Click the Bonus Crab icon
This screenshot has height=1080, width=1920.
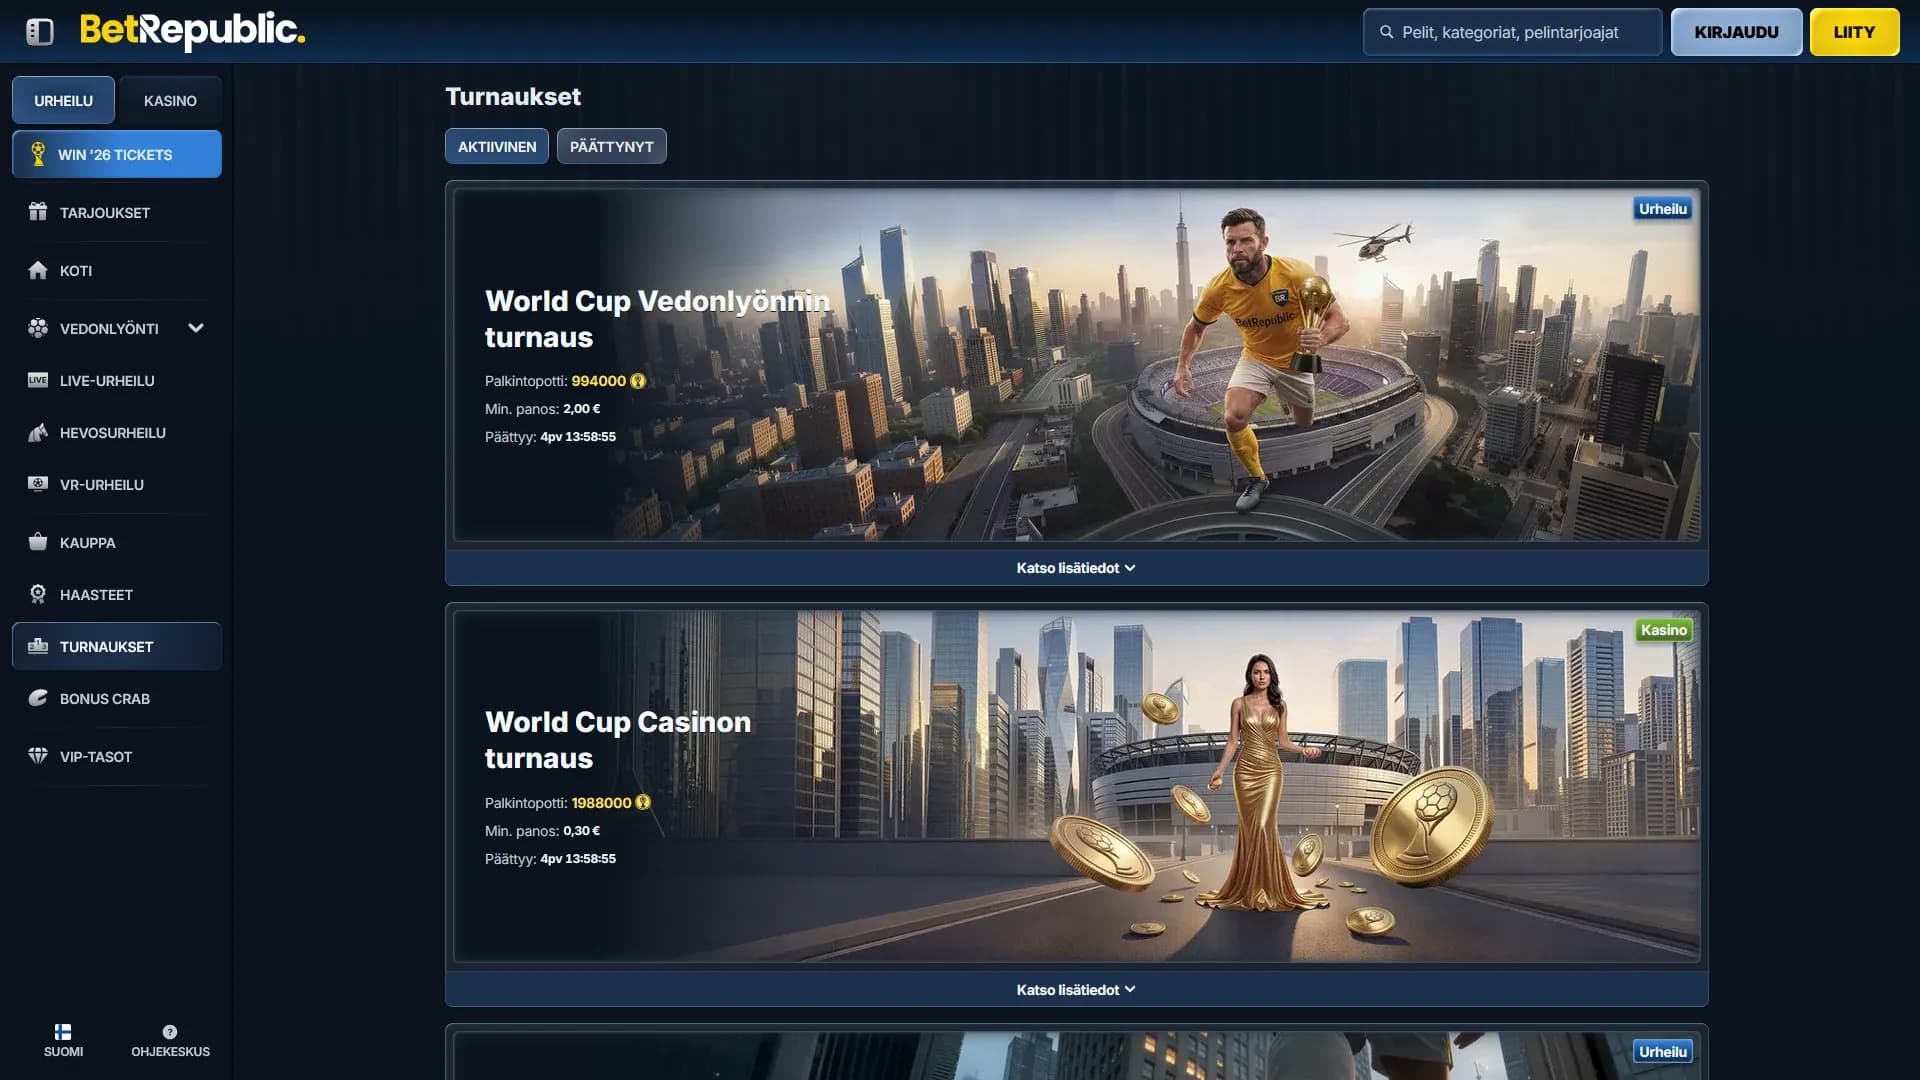click(38, 698)
